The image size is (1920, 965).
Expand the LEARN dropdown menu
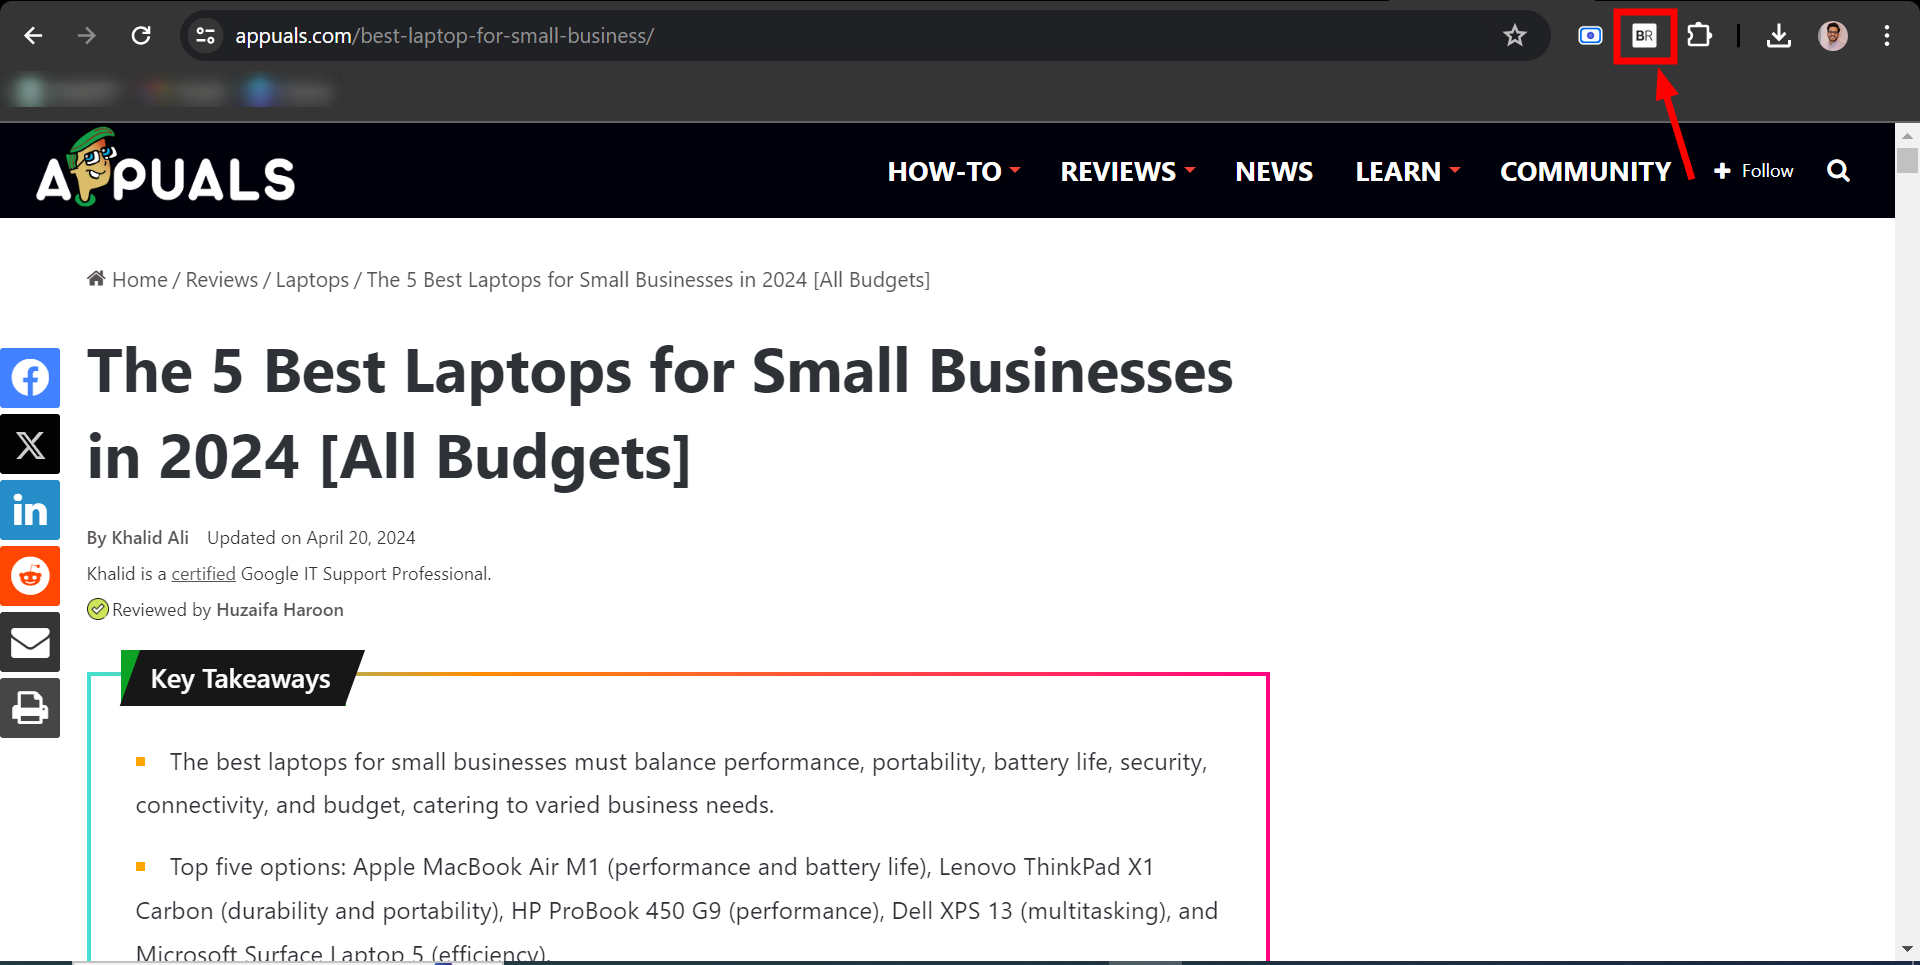(1407, 172)
